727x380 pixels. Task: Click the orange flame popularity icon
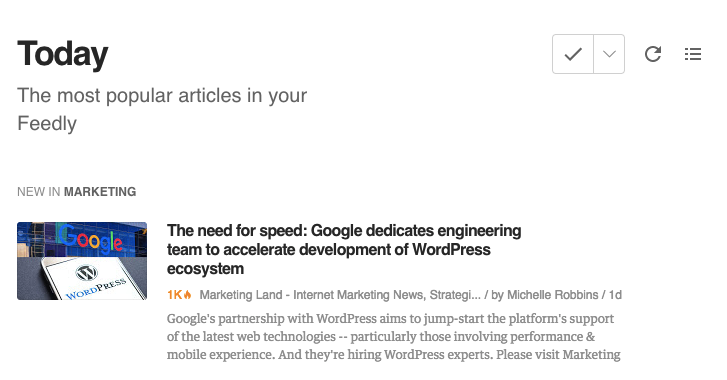[187, 295]
